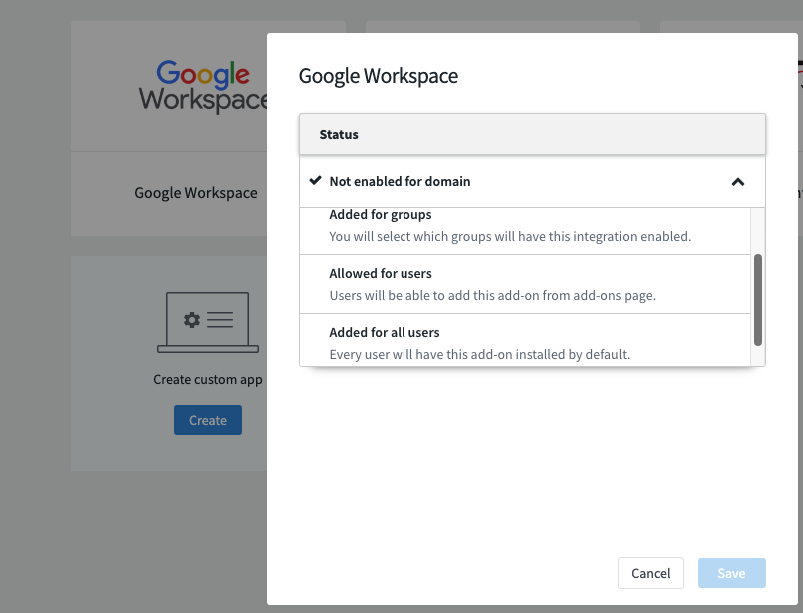Click the 'Google Workspace' dialog title
Viewport: 803px width, 613px height.
pyautogui.click(x=378, y=76)
